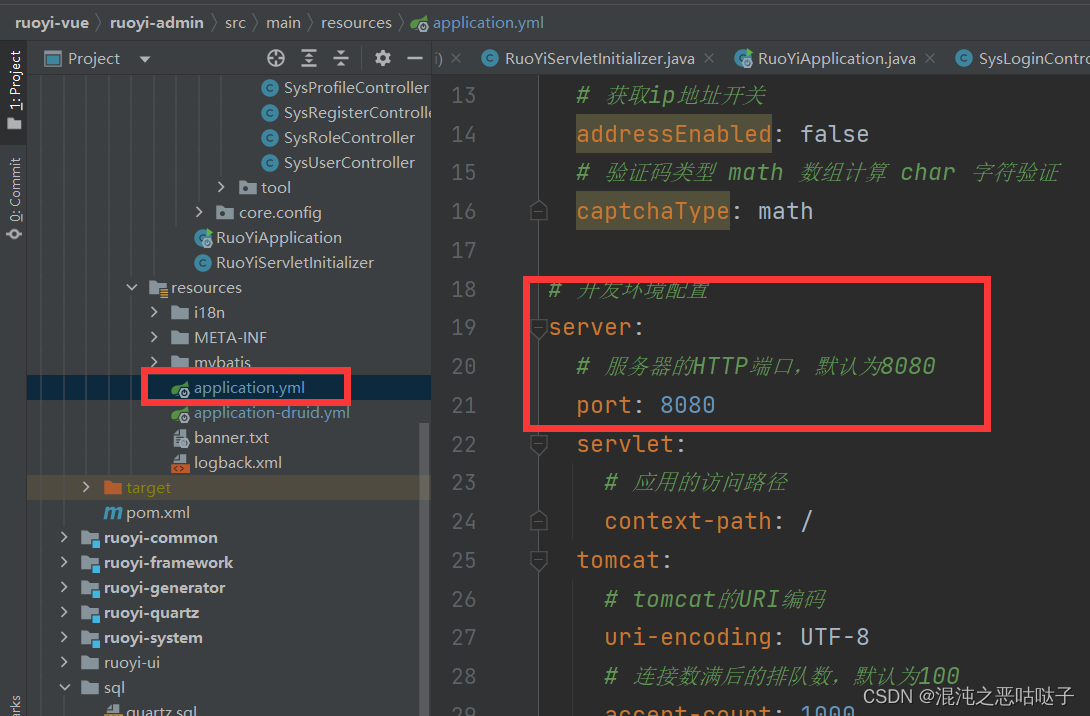This screenshot has width=1090, height=716.
Task: Open the Project view dropdown arrow
Action: (x=145, y=59)
